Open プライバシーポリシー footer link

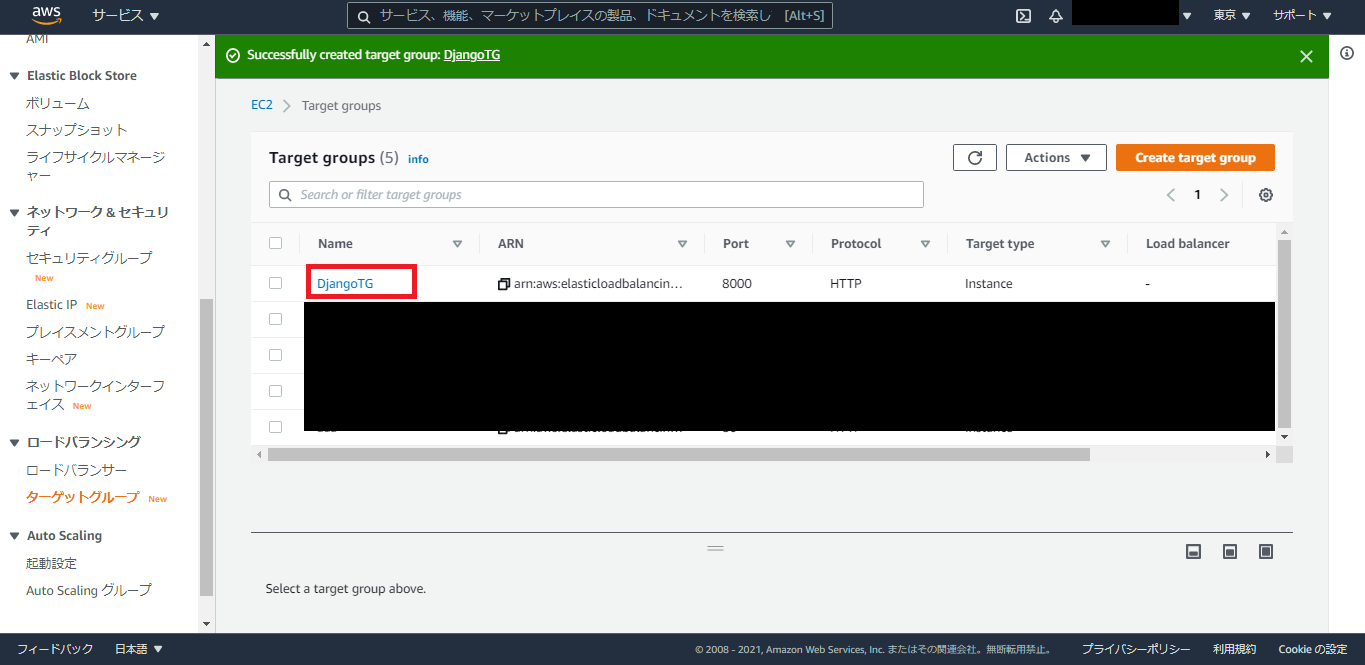(x=1136, y=649)
